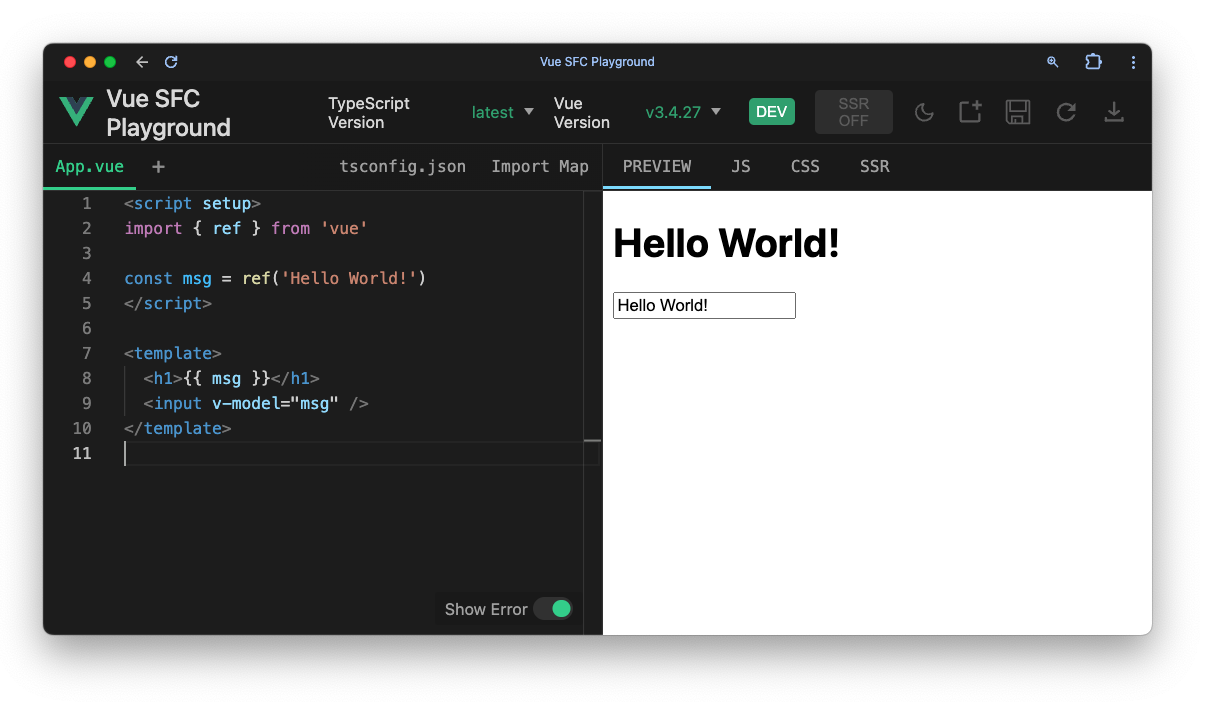The height and width of the screenshot is (718, 1207).
Task: Switch to CSS output tab
Action: tap(805, 167)
